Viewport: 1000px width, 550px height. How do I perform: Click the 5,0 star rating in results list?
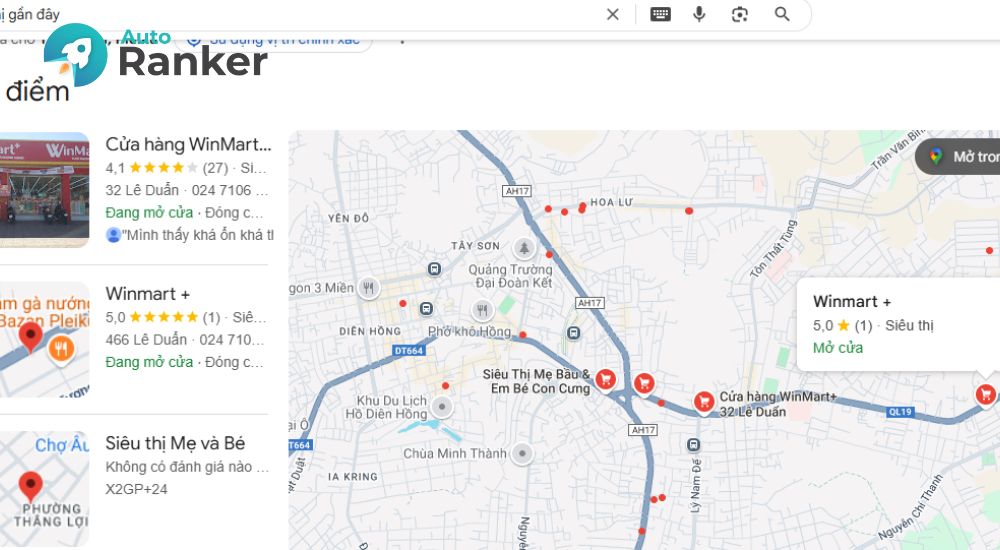point(163,317)
